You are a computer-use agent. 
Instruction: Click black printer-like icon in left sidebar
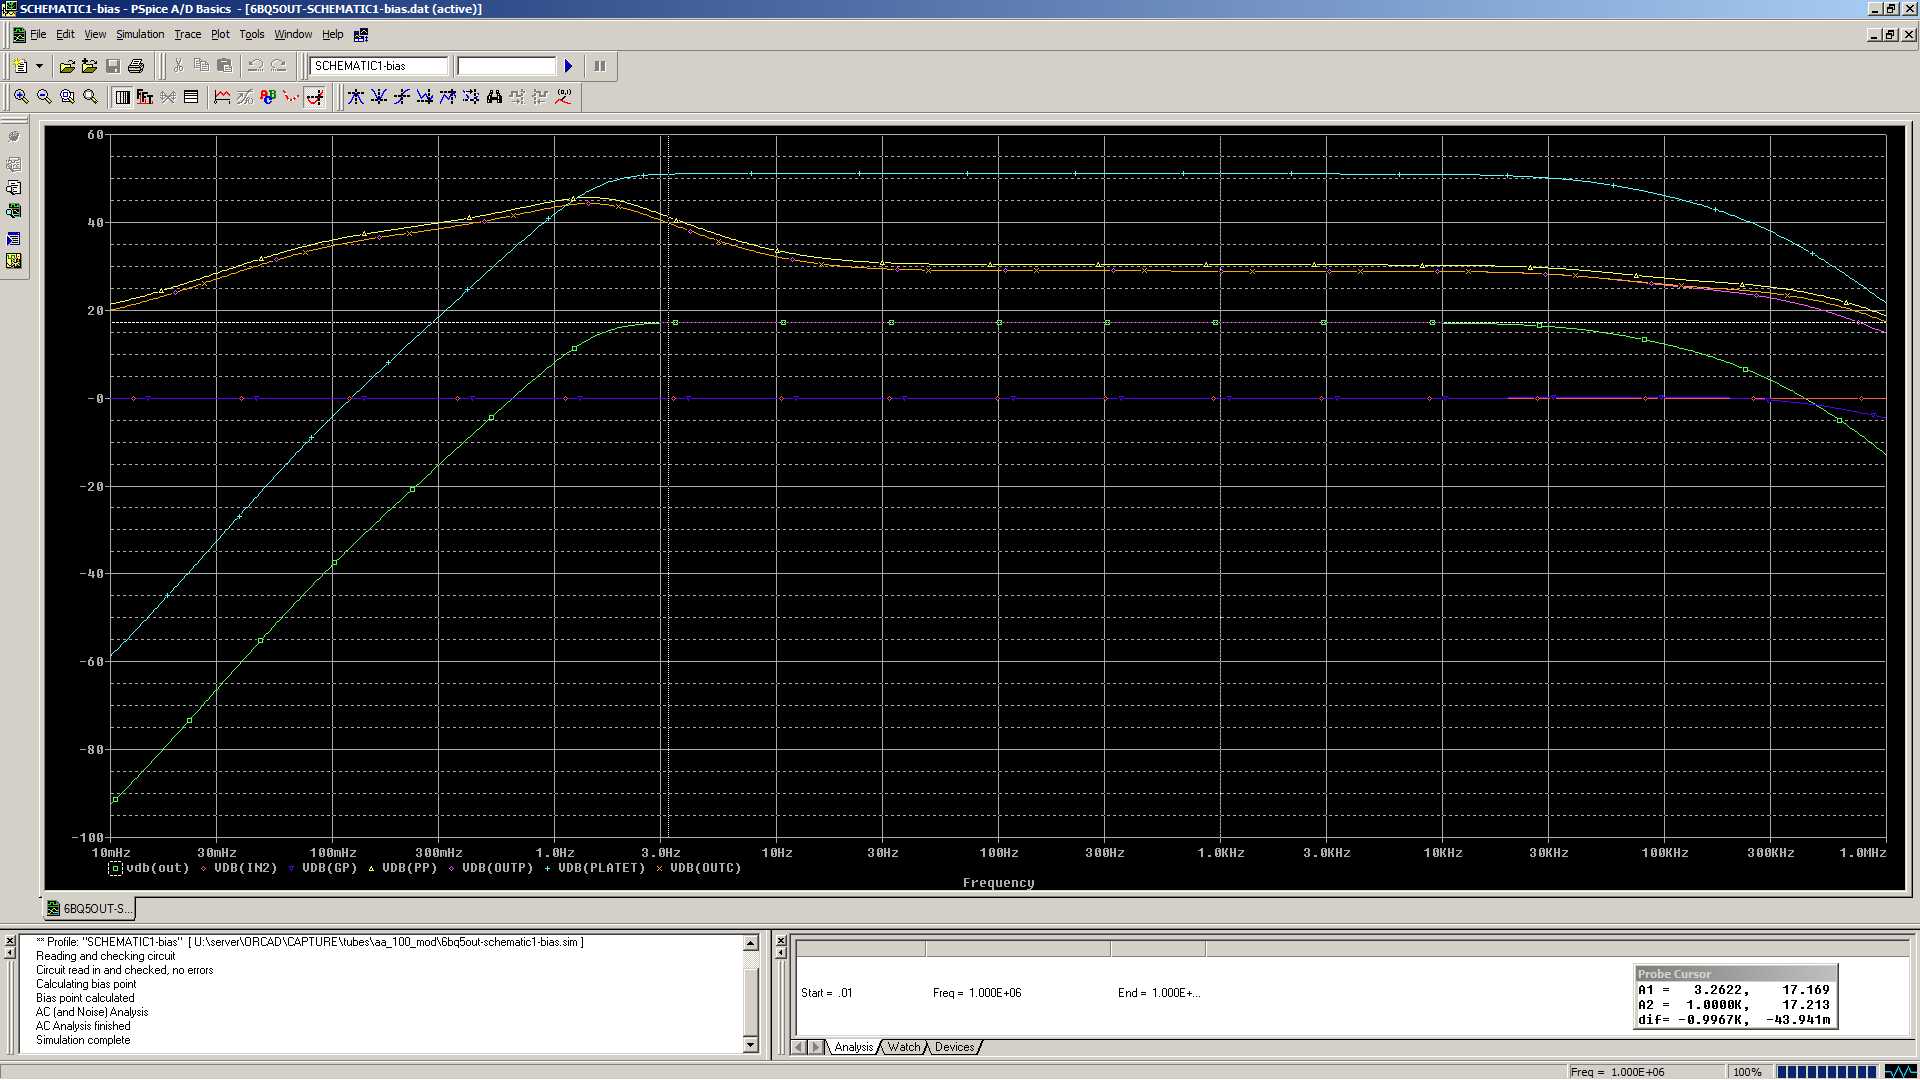(14, 187)
